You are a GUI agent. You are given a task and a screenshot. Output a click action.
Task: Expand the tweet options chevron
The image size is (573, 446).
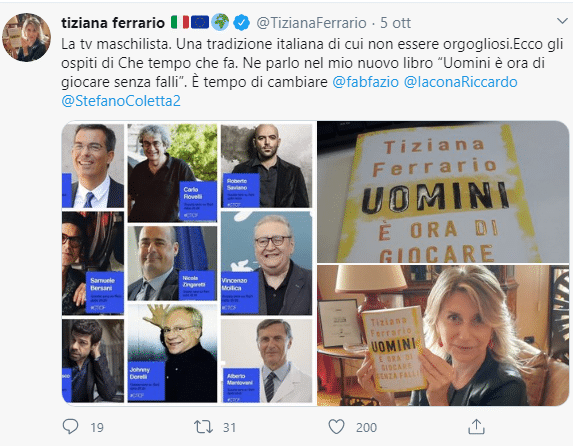562,21
